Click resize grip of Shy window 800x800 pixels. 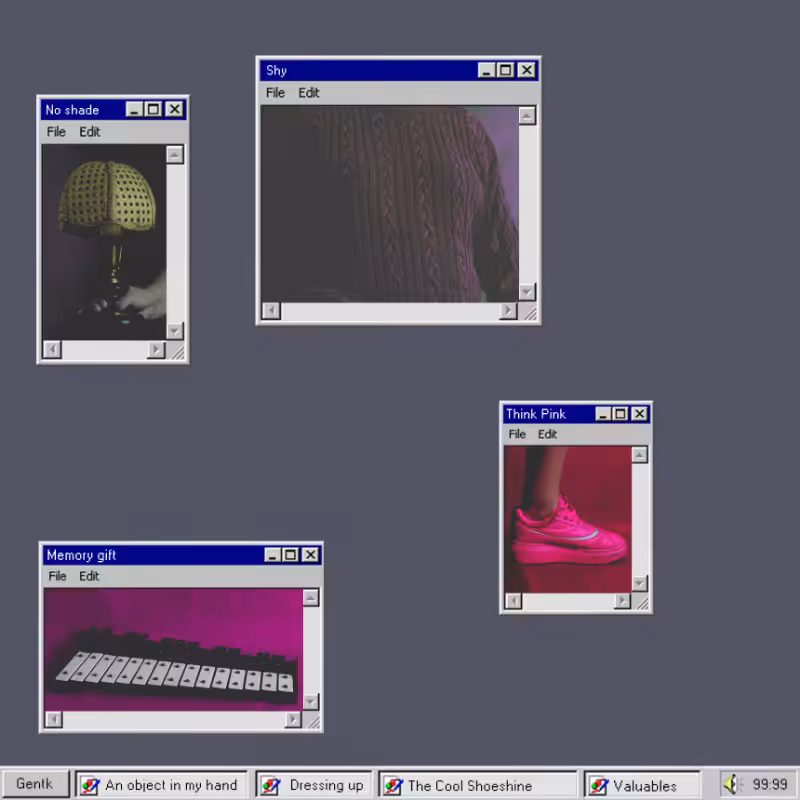point(531,313)
